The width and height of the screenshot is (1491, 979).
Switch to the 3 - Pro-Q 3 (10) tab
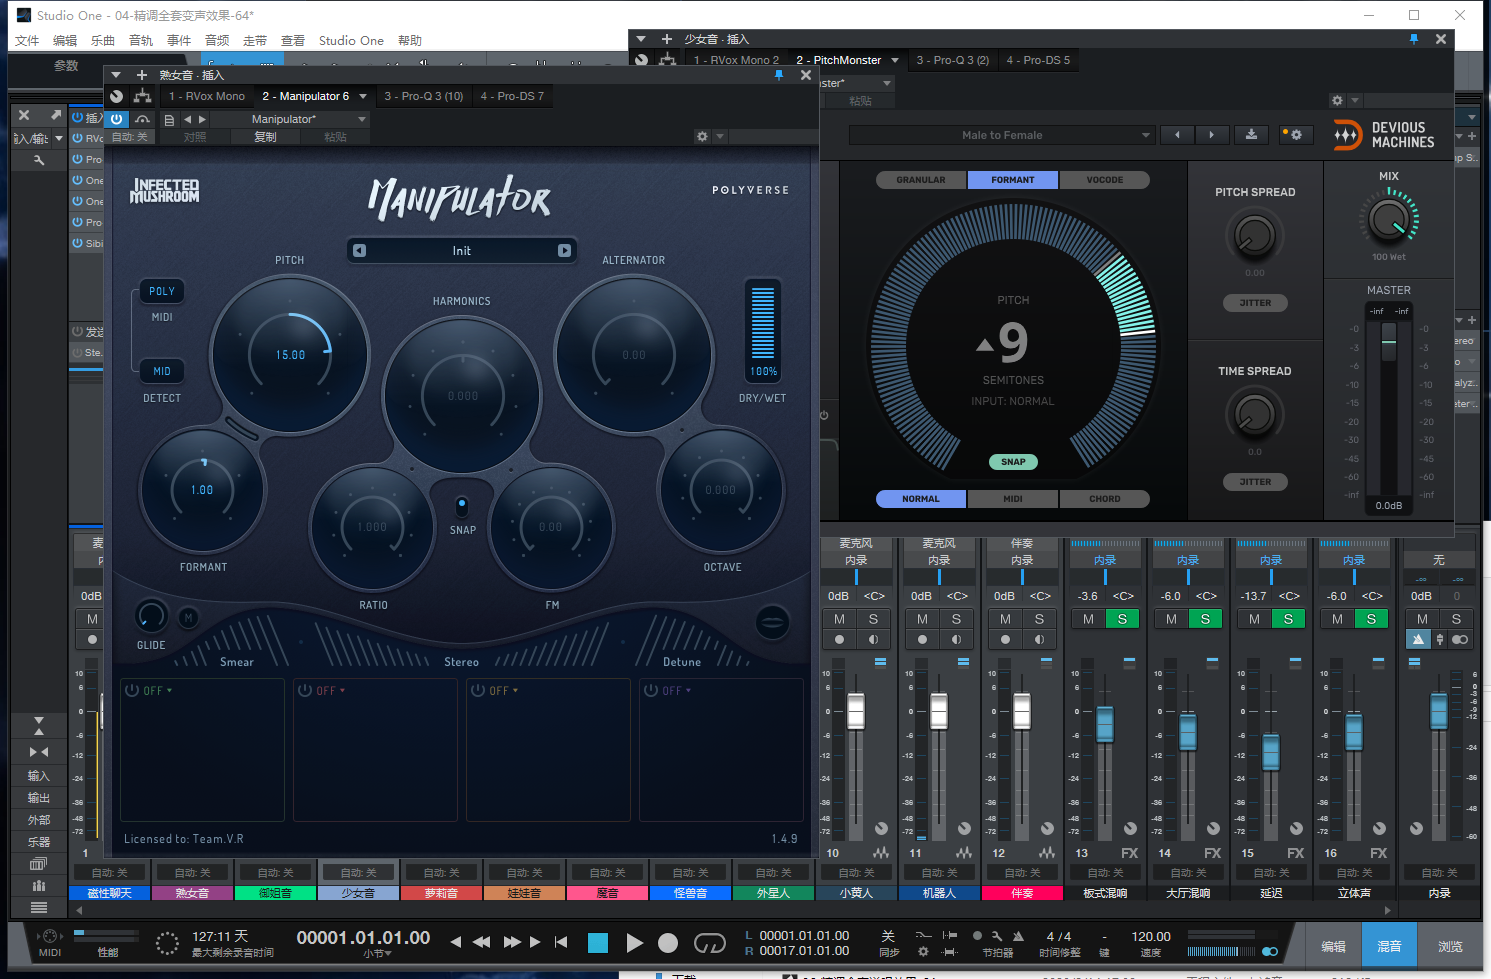pyautogui.click(x=424, y=96)
